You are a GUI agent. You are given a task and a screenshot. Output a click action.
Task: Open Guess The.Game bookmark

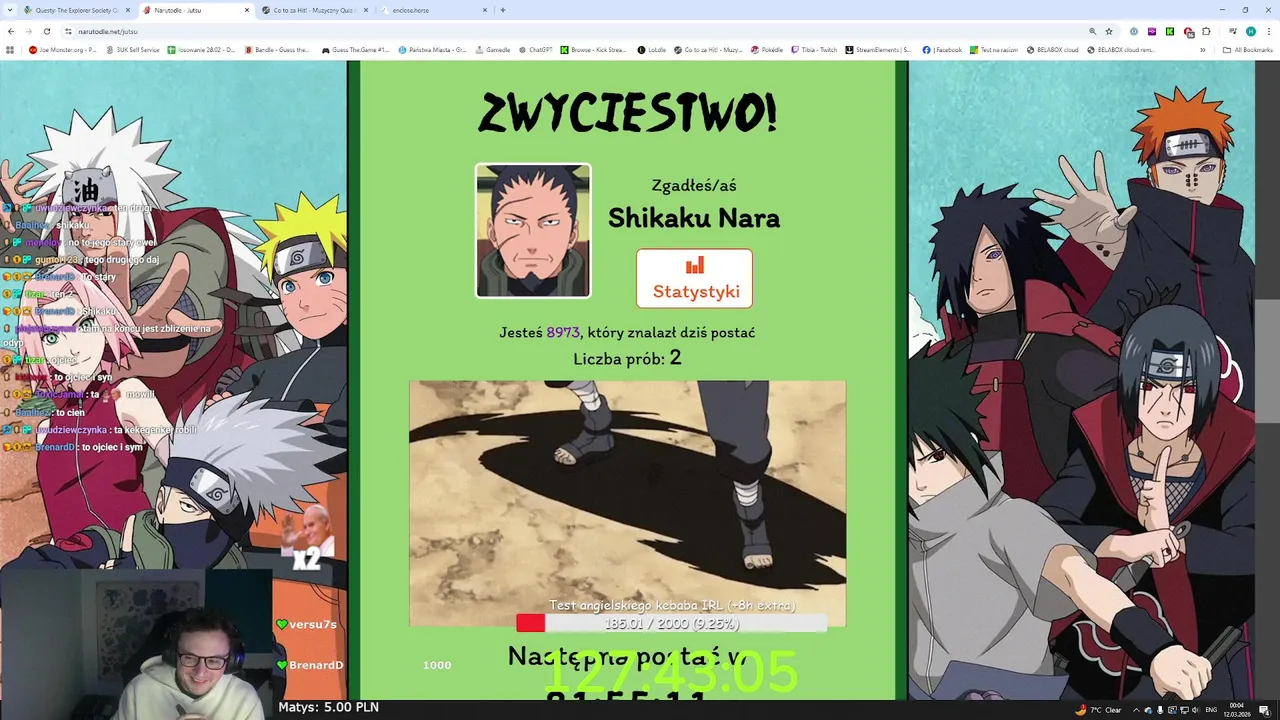355,50
